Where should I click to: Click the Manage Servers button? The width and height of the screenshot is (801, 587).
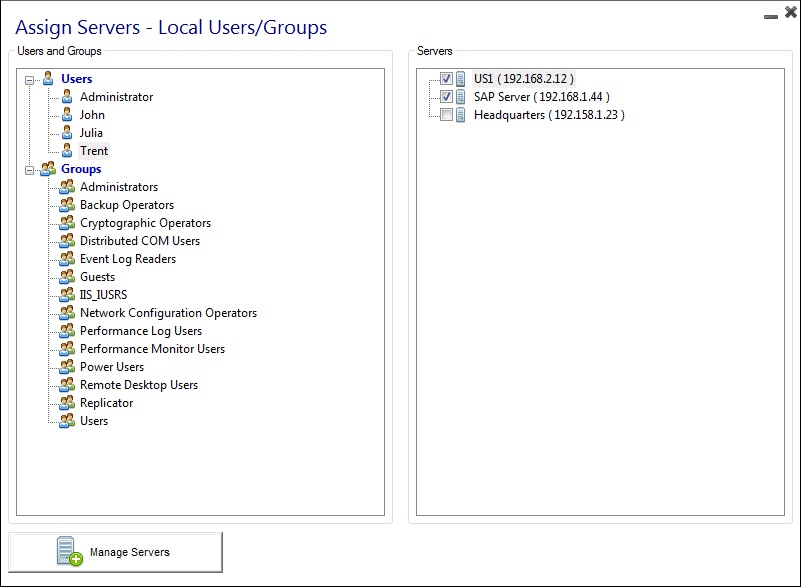[x=129, y=551]
